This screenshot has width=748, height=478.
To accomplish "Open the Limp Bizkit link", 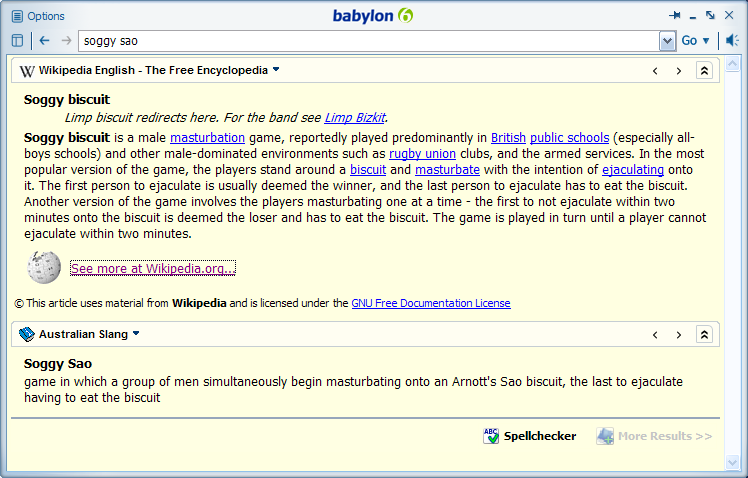I will [355, 117].
